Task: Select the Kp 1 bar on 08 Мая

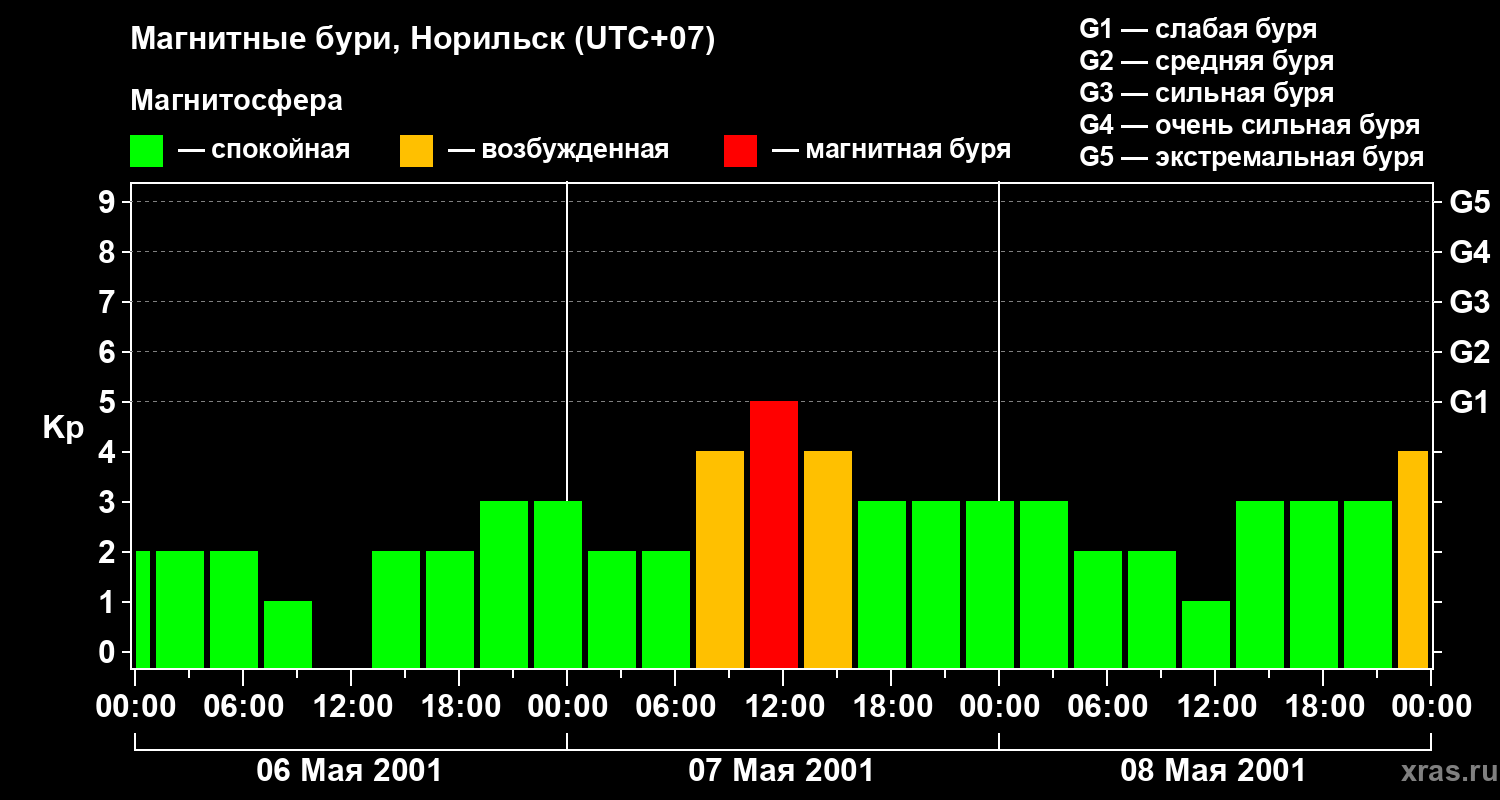Action: pos(1206,634)
